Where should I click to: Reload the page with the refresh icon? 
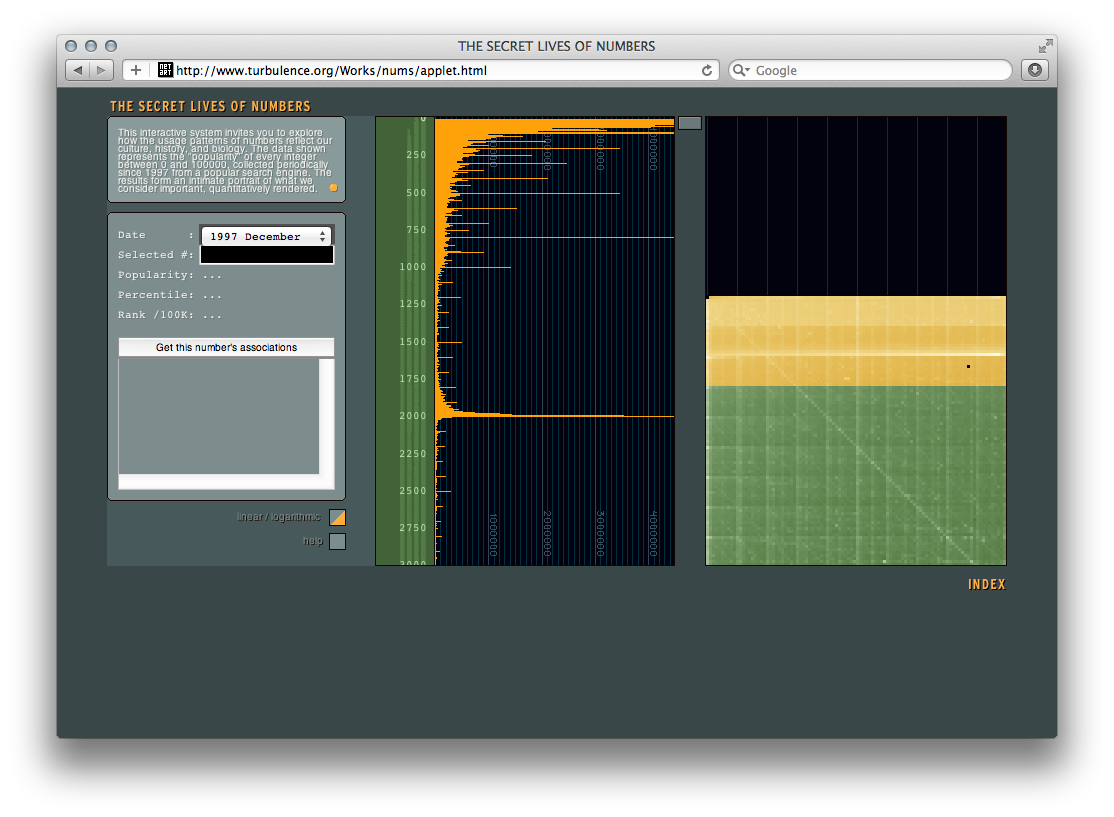(x=707, y=70)
